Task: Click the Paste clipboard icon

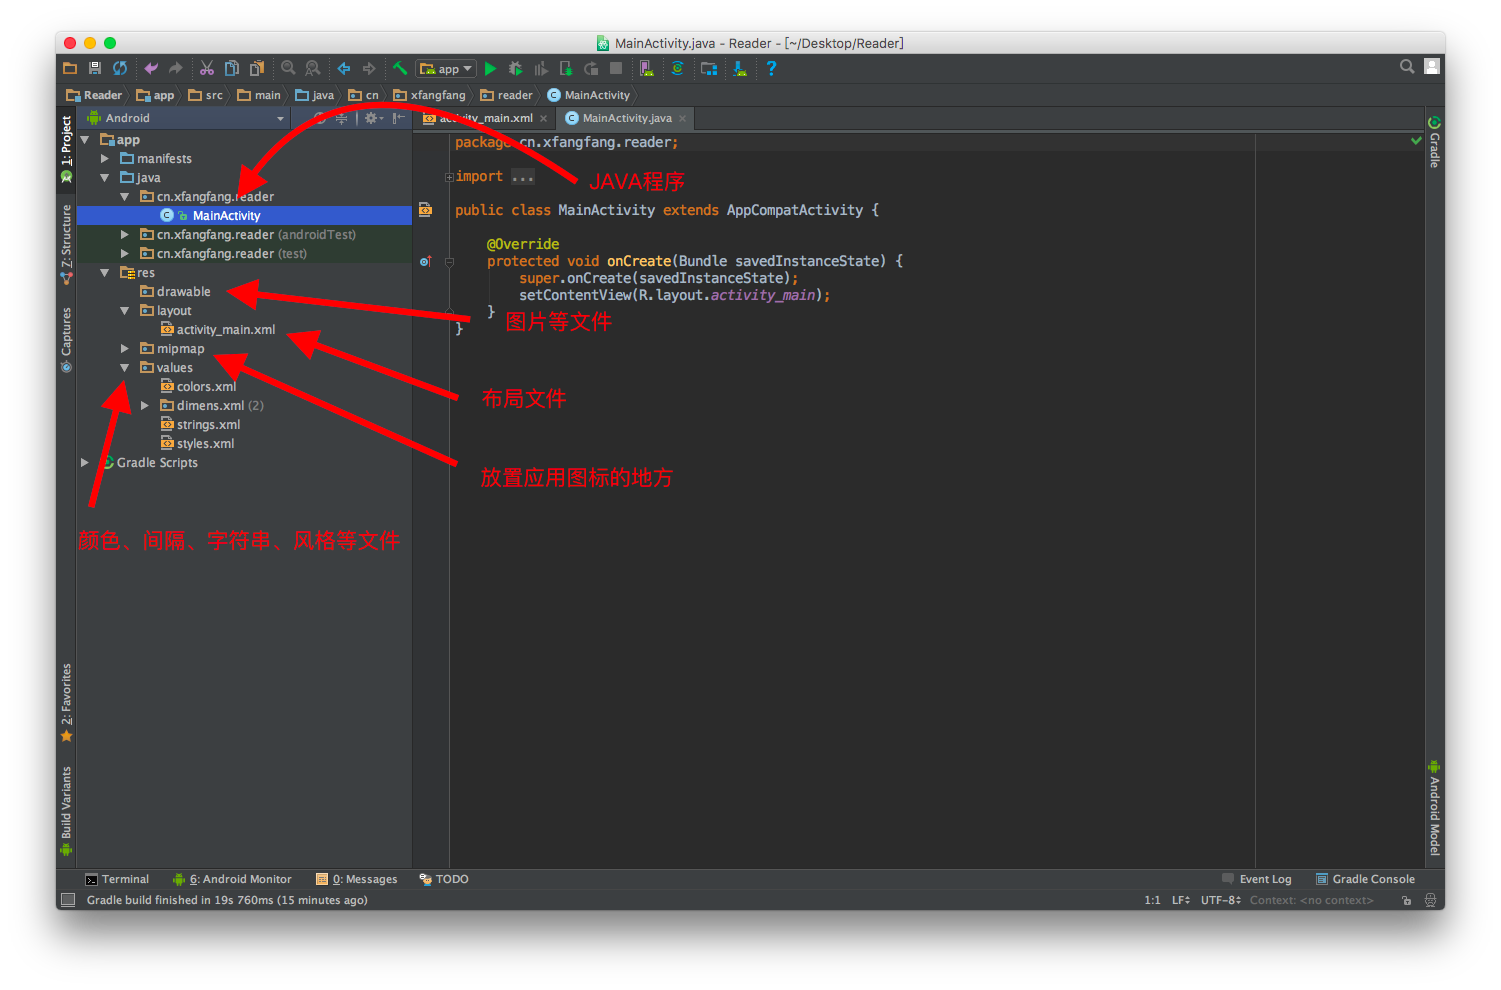Action: pos(257,68)
